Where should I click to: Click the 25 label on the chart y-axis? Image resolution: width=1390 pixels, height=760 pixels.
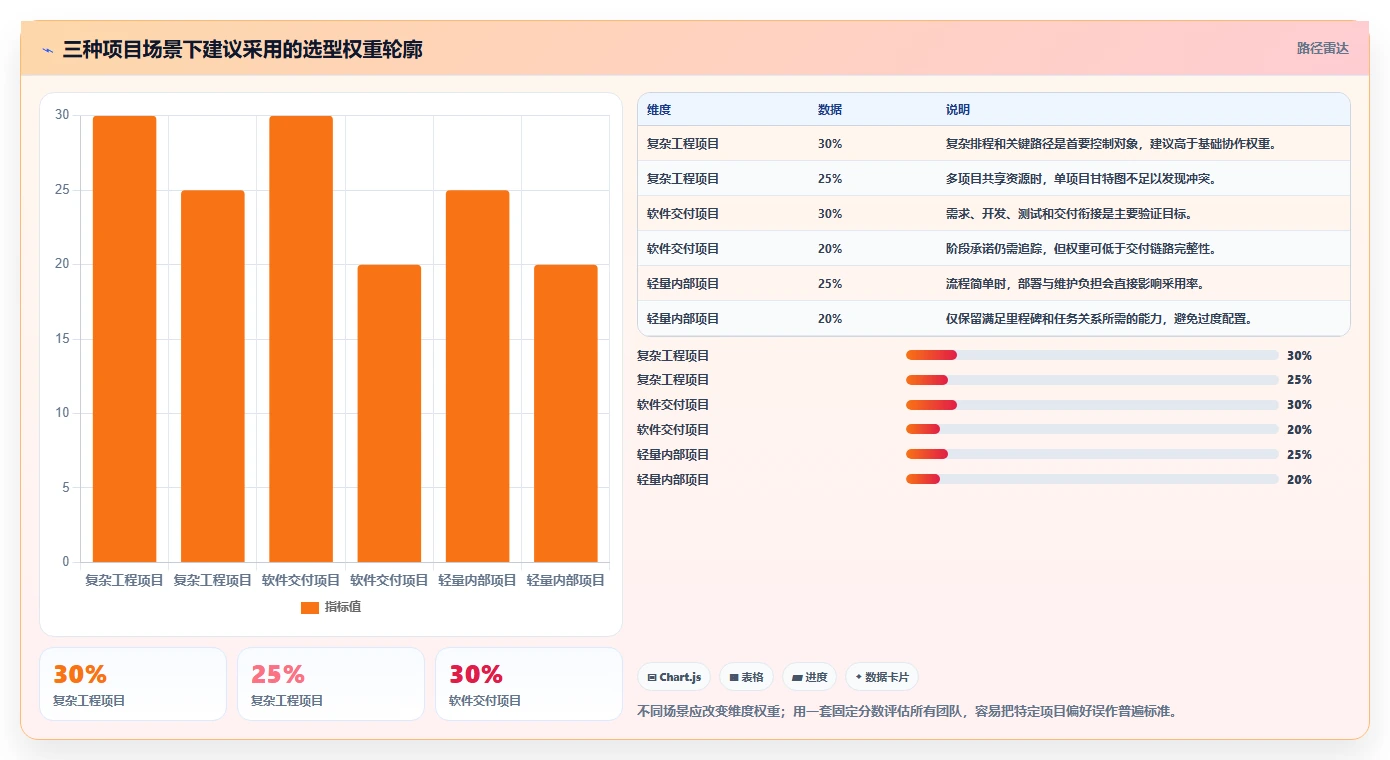pyautogui.click(x=62, y=190)
